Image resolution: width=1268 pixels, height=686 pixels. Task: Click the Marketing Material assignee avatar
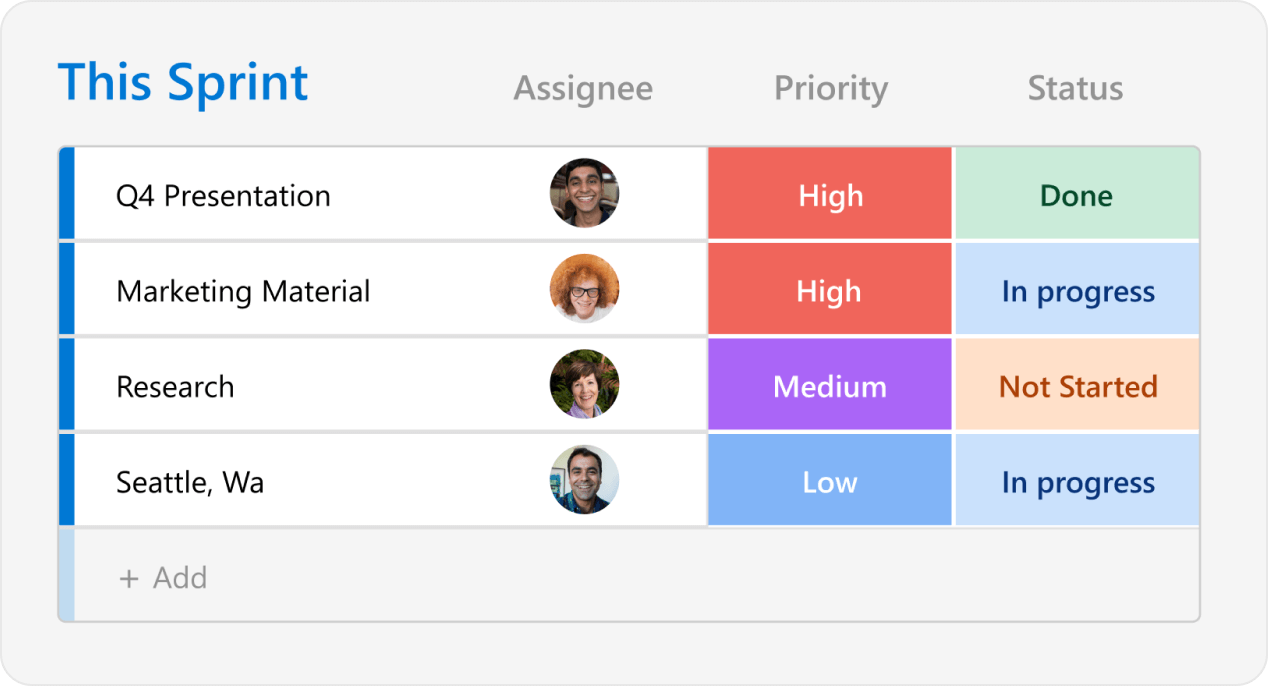[583, 287]
